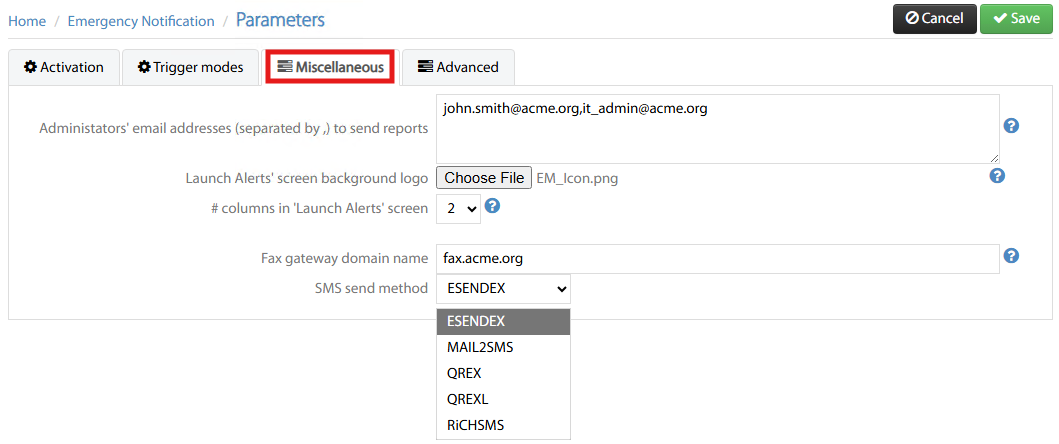Screen dimensions: 1059x444
Task: Pick QREXL option in the list
Action: click(468, 399)
